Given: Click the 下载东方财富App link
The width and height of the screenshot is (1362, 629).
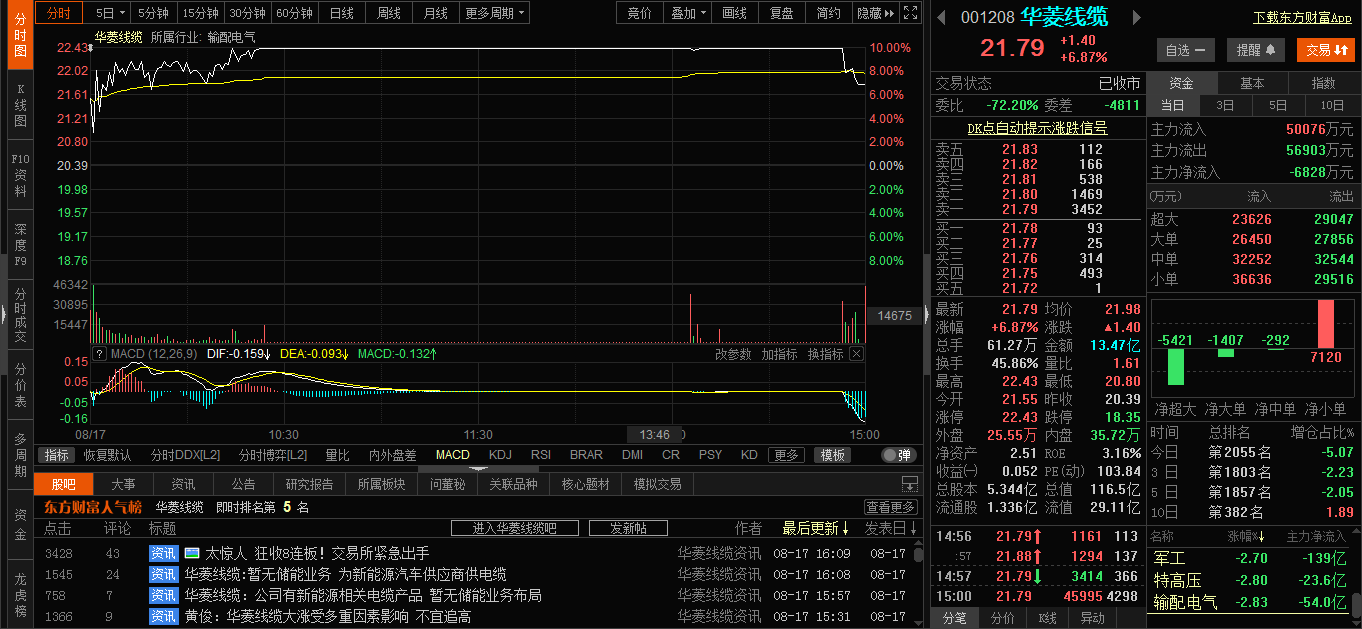Looking at the screenshot, I should (x=1302, y=17).
